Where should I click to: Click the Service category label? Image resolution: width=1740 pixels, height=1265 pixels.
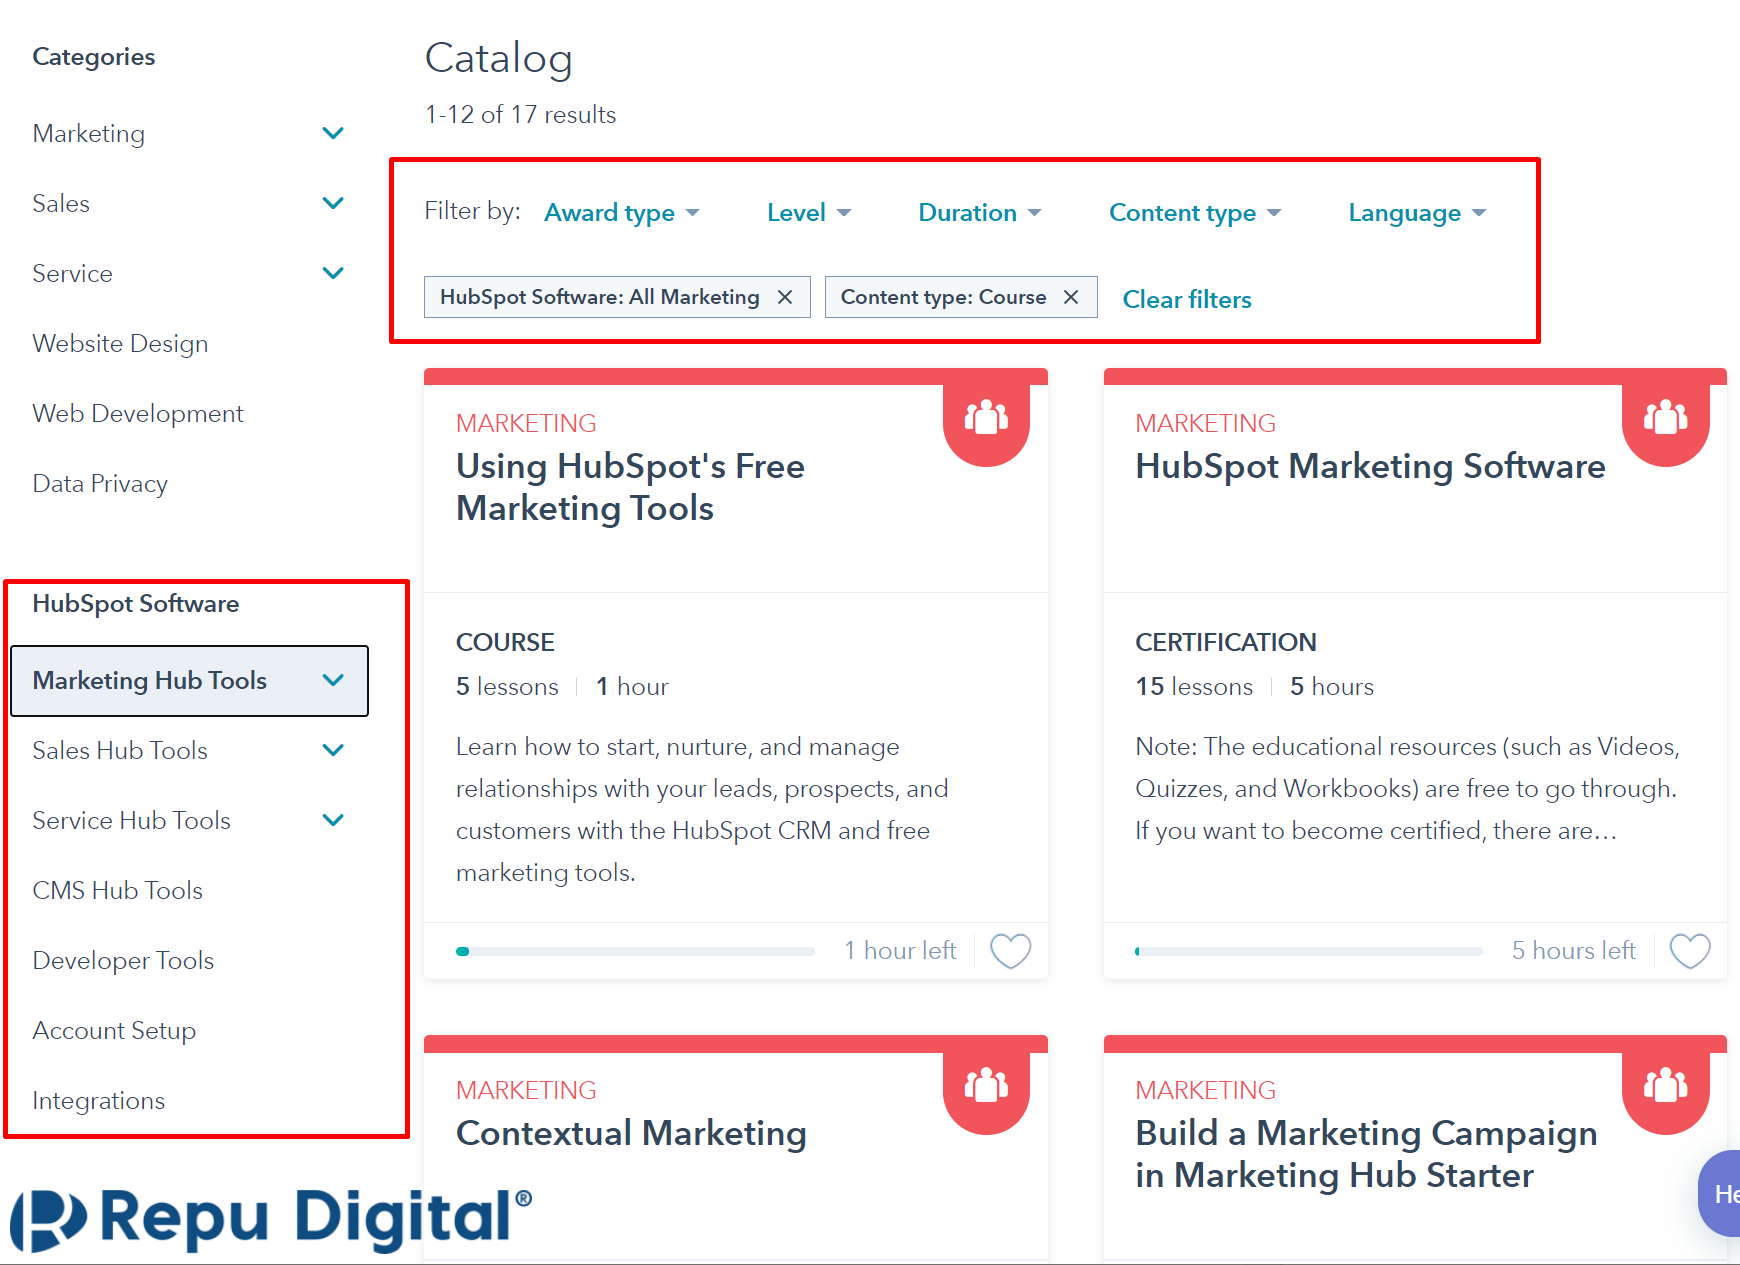(x=72, y=274)
